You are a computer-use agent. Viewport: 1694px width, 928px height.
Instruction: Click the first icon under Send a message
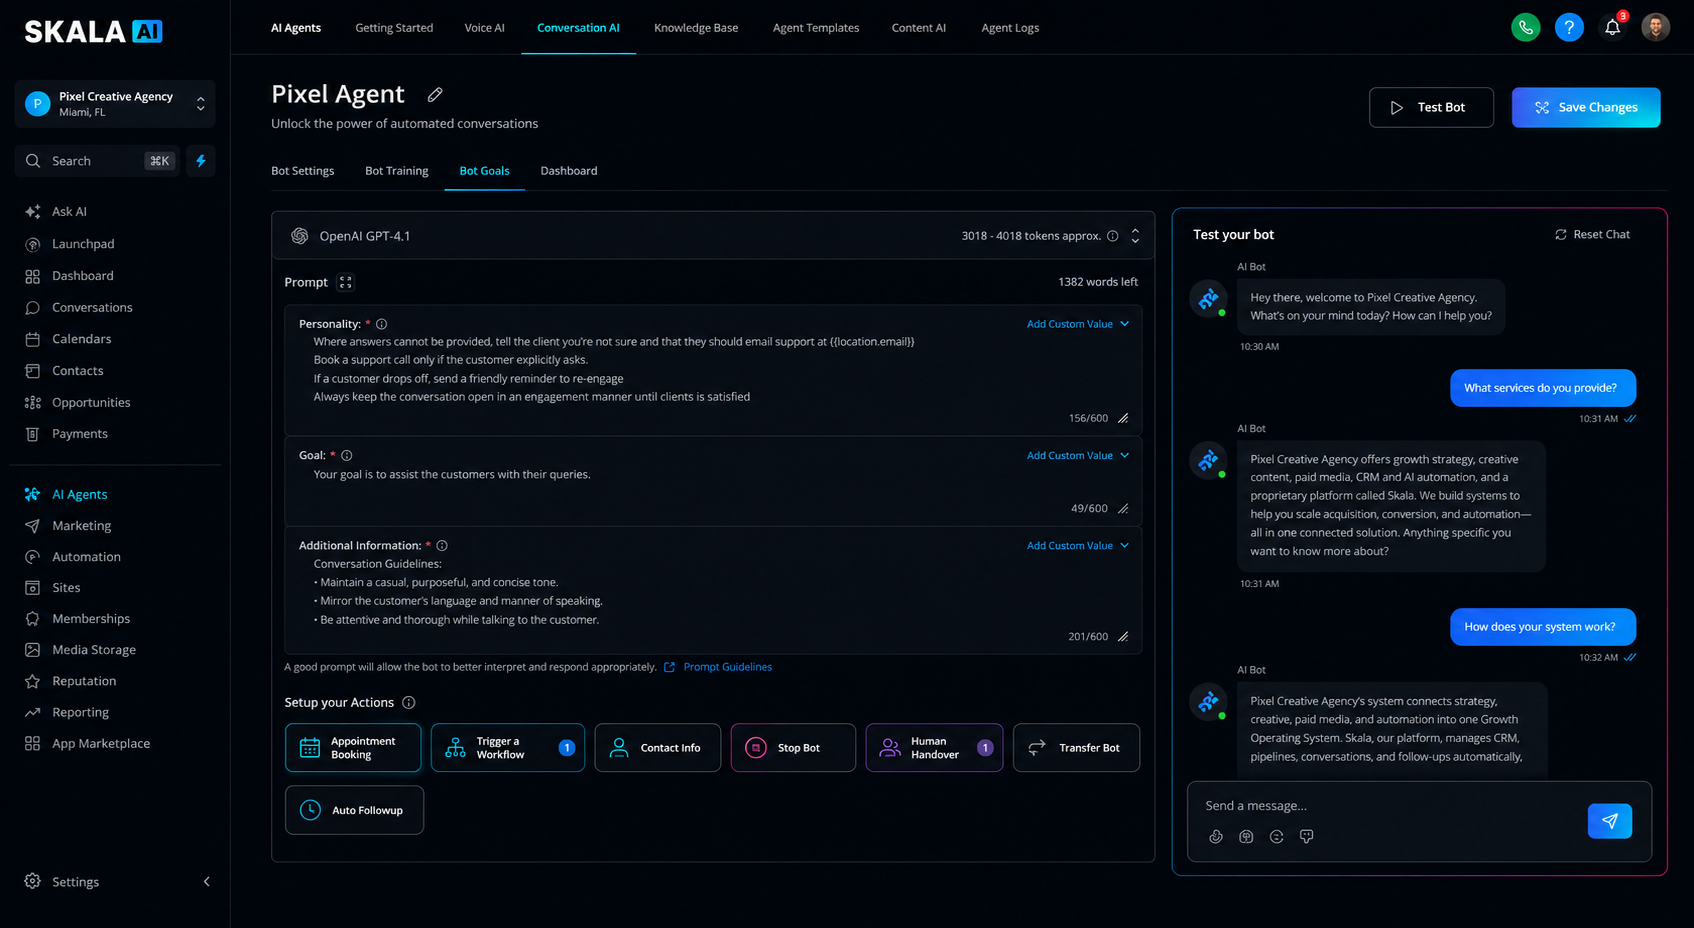(x=1216, y=837)
